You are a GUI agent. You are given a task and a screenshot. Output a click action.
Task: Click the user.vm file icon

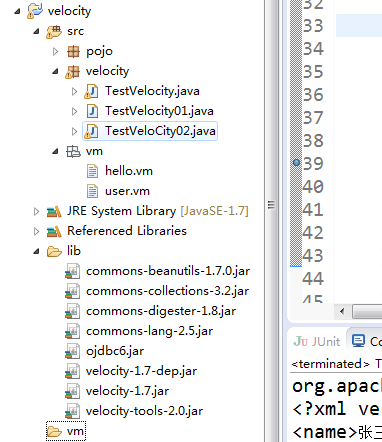coord(92,191)
